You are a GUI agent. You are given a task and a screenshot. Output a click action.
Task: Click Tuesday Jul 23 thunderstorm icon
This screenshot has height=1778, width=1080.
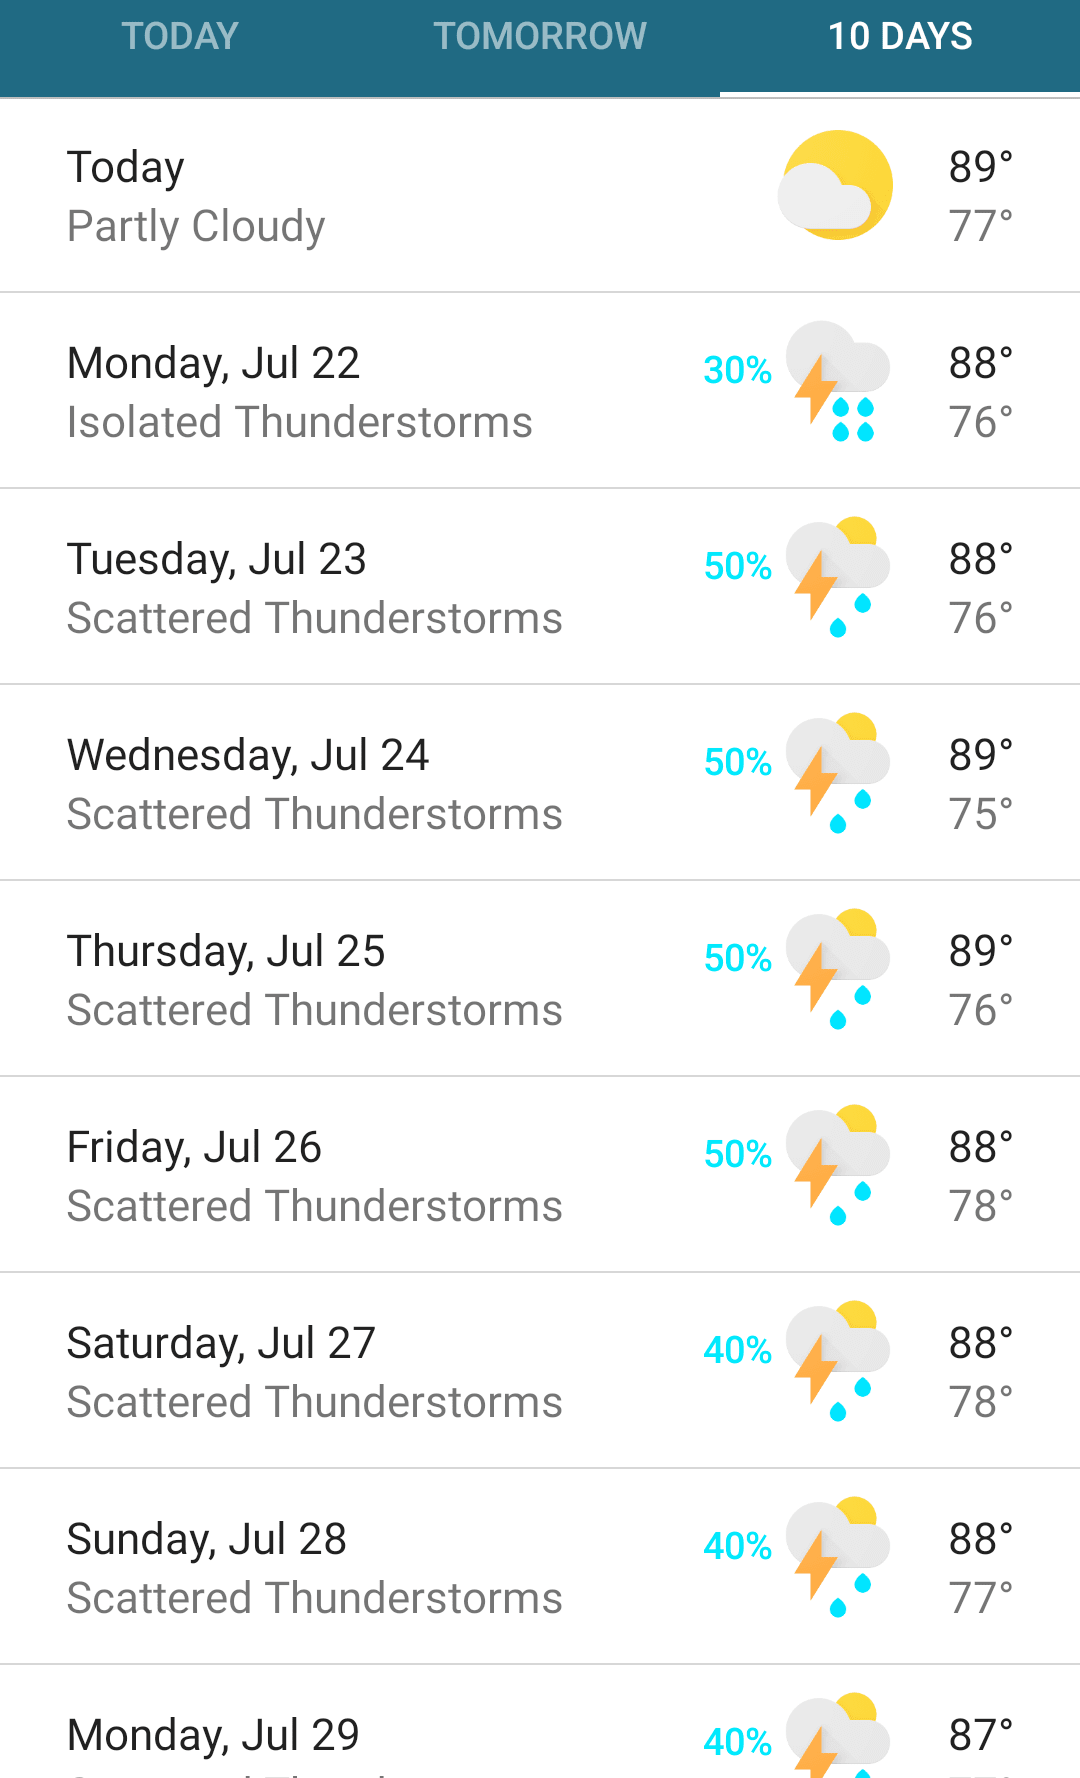point(837,578)
